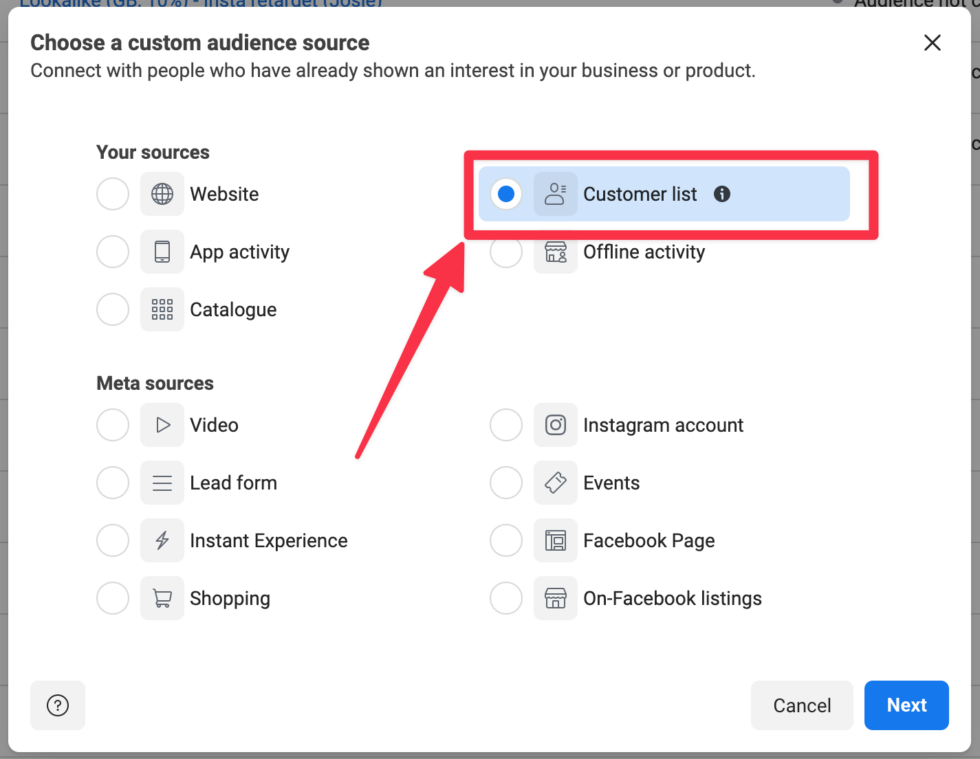
Task: Select the Lead form icon
Action: click(161, 483)
